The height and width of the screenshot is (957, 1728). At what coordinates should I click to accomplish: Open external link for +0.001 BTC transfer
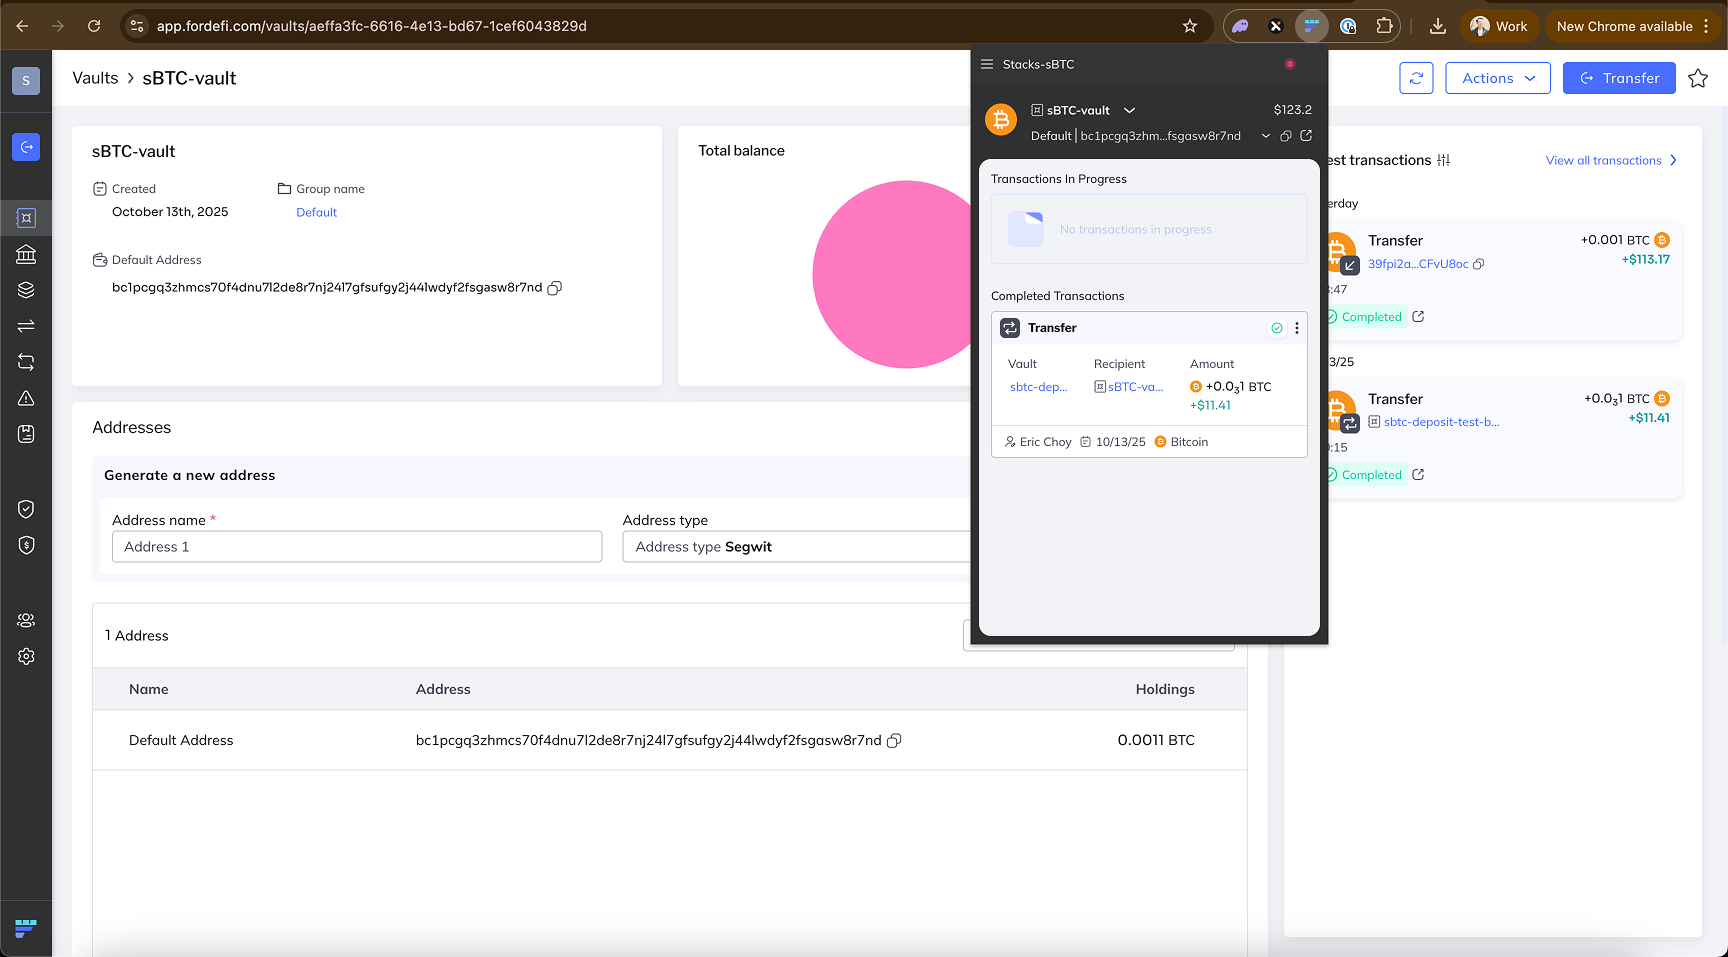click(x=1418, y=317)
